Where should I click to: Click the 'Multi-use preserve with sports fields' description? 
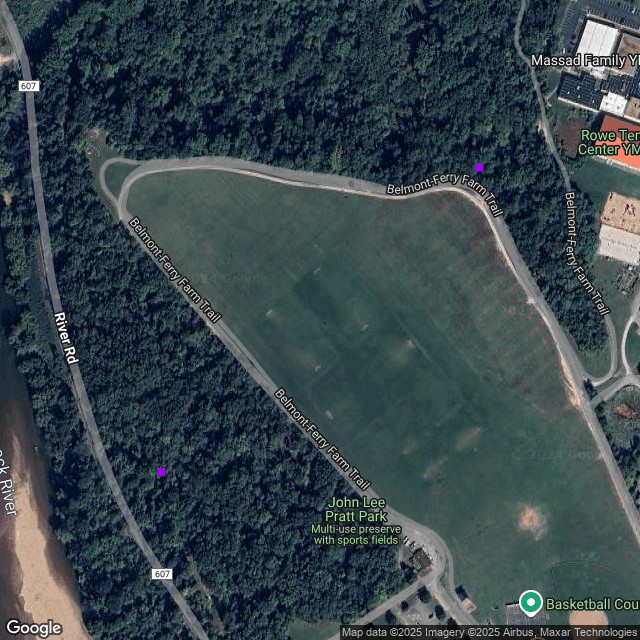(356, 535)
